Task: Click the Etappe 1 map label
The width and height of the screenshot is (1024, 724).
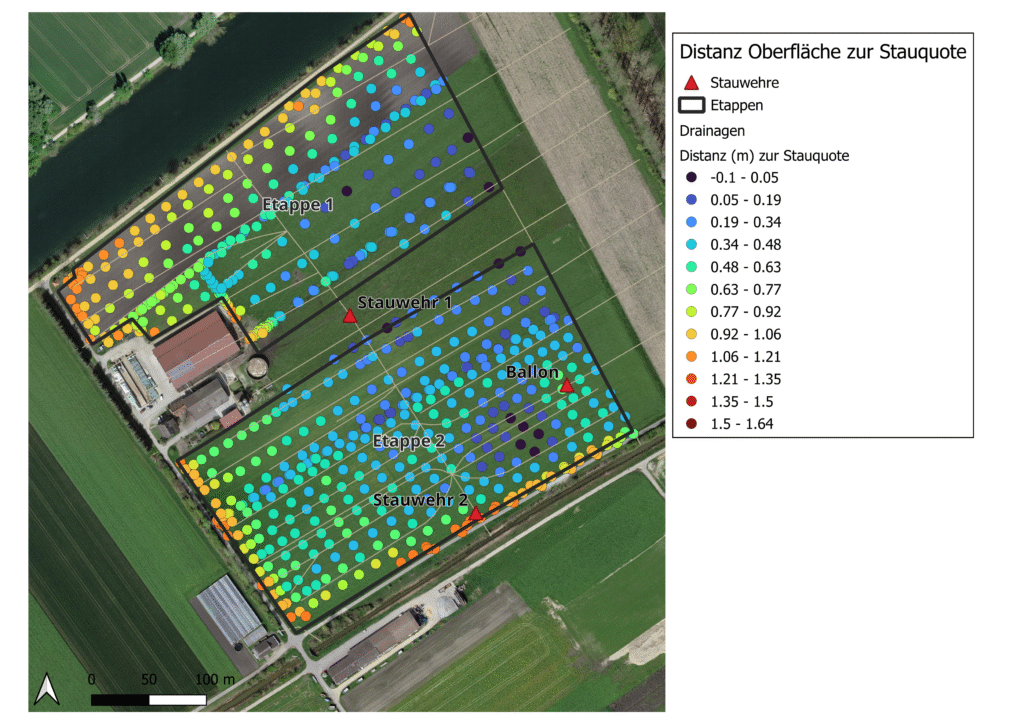Action: tap(297, 205)
